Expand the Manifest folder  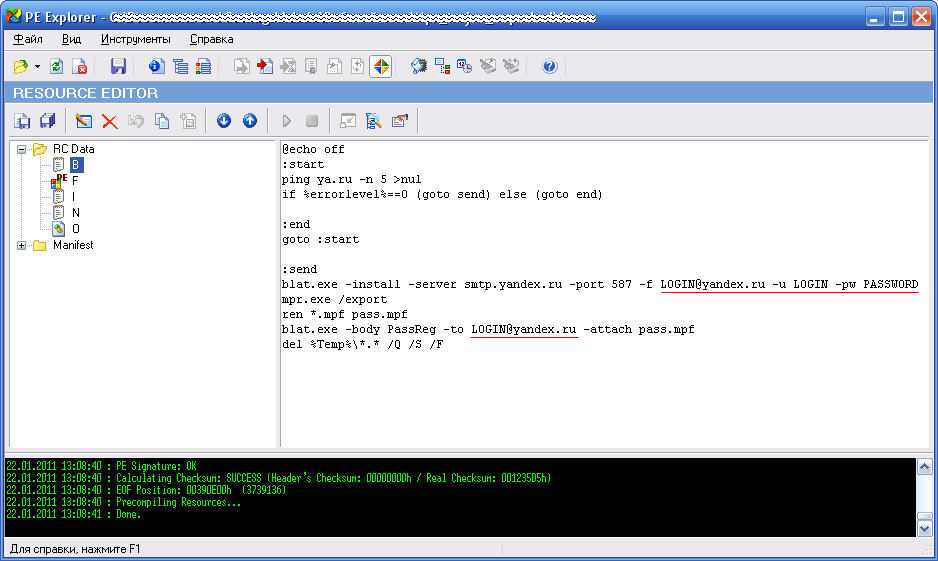click(22, 246)
